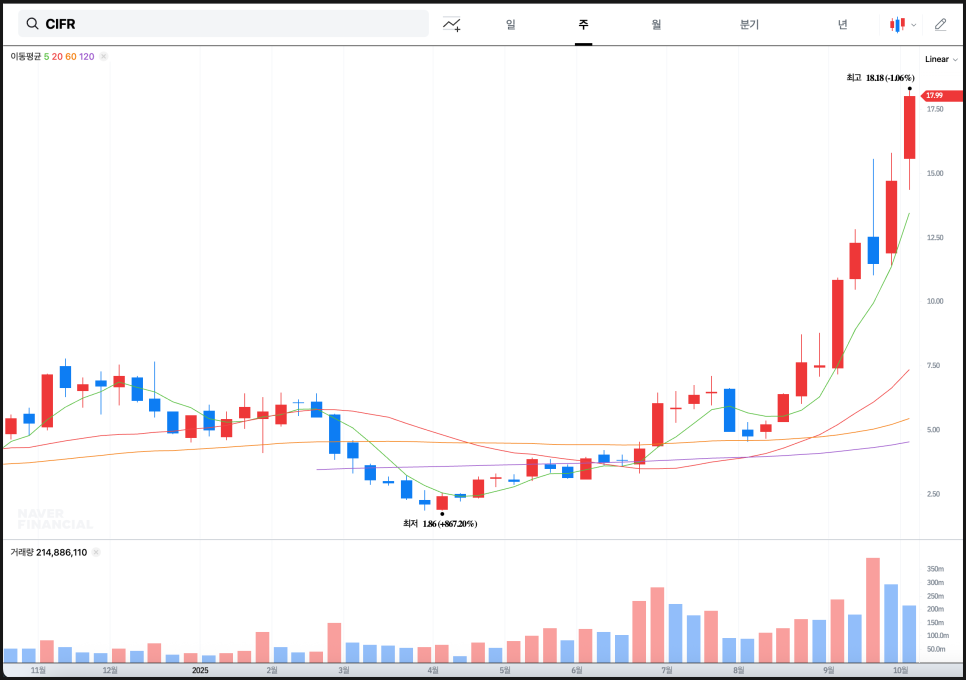
Task: Open the 이동평균 indicator settings label
Action: point(25,57)
